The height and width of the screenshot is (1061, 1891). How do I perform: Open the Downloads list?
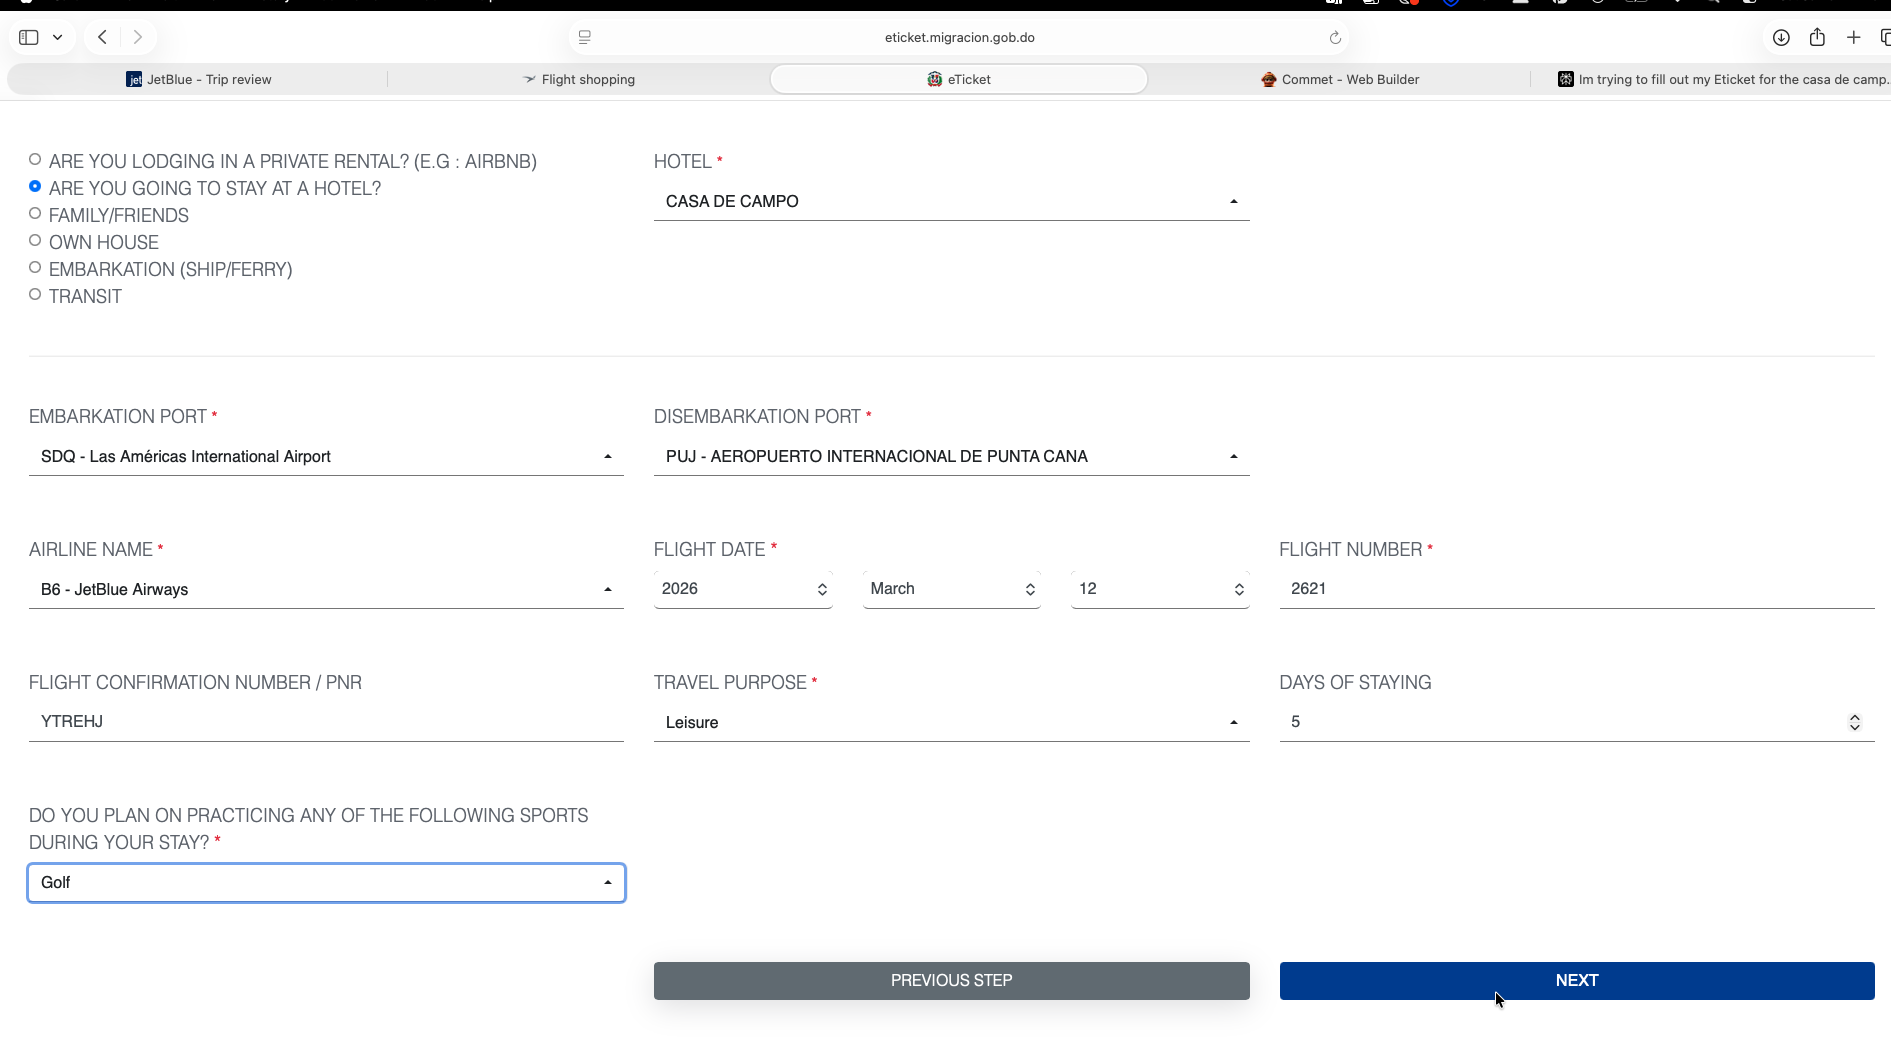point(1781,37)
